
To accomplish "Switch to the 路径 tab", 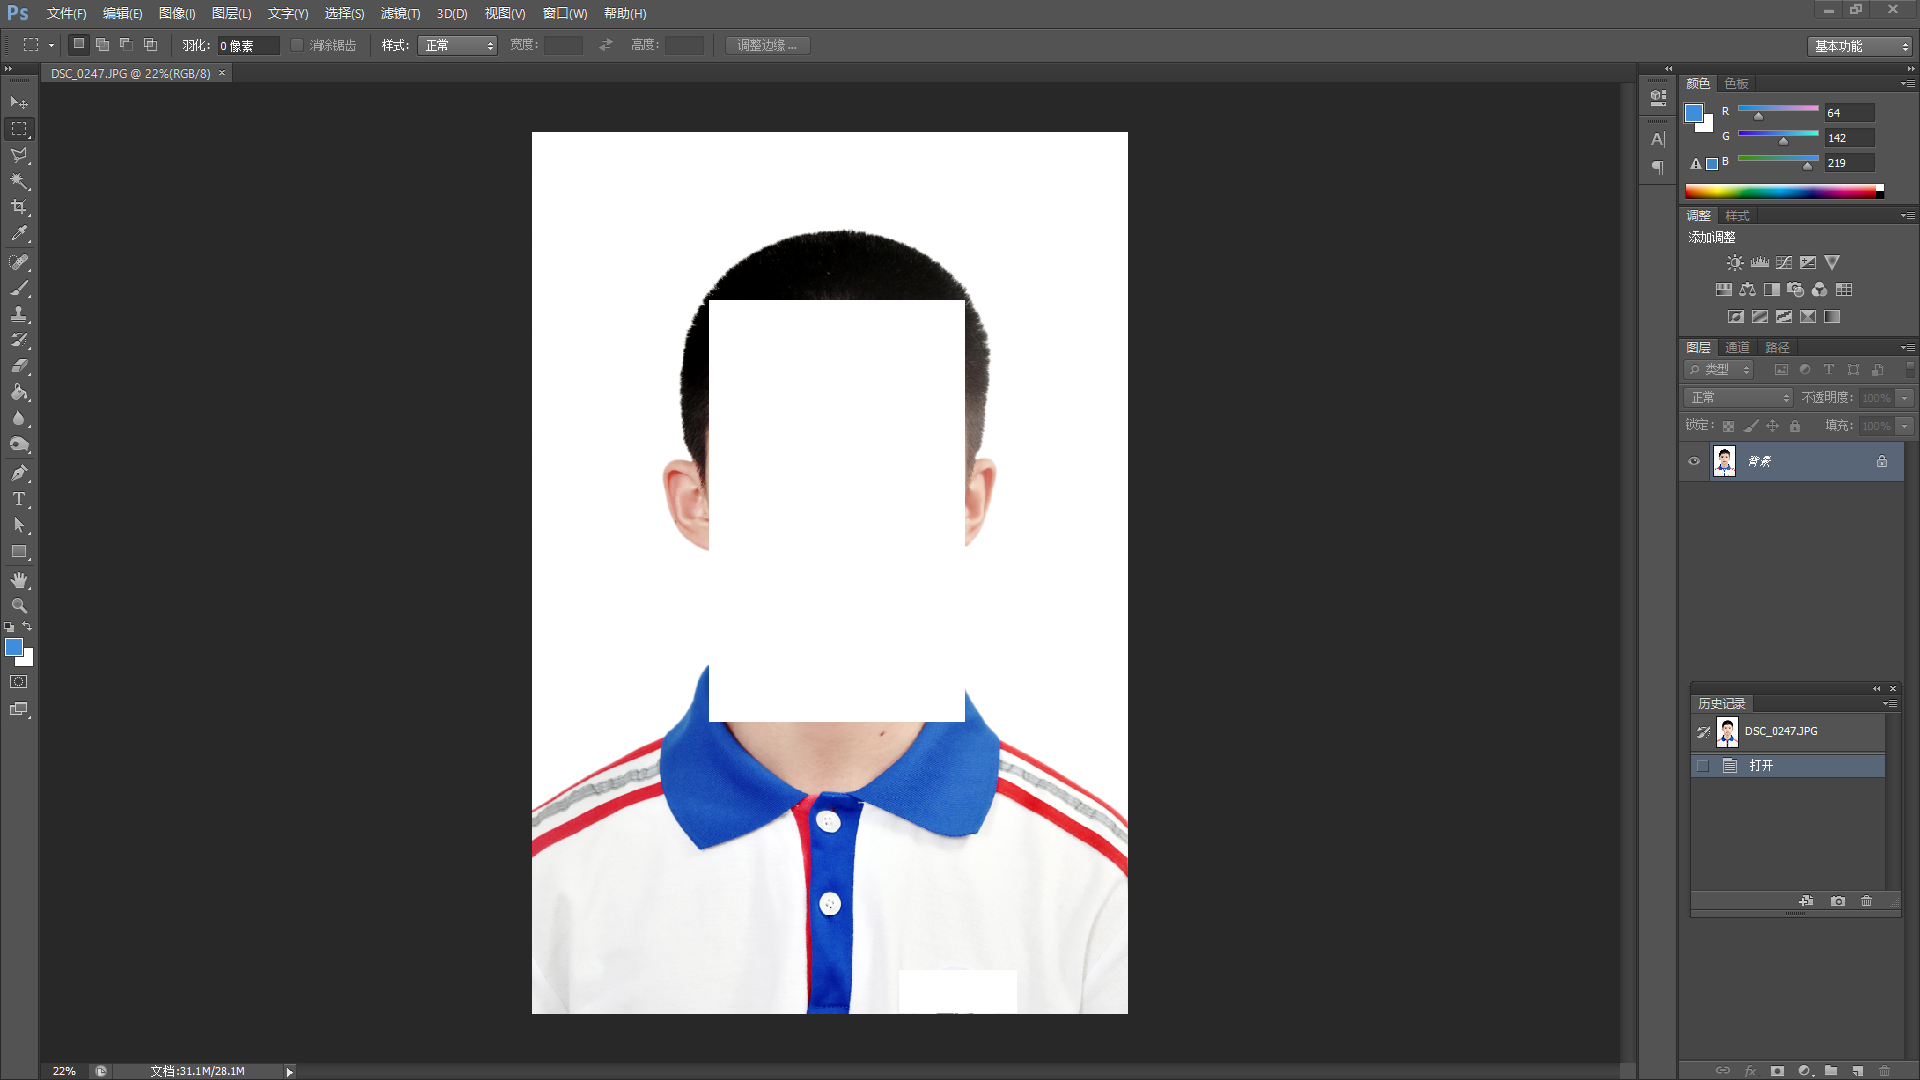I will (1777, 348).
